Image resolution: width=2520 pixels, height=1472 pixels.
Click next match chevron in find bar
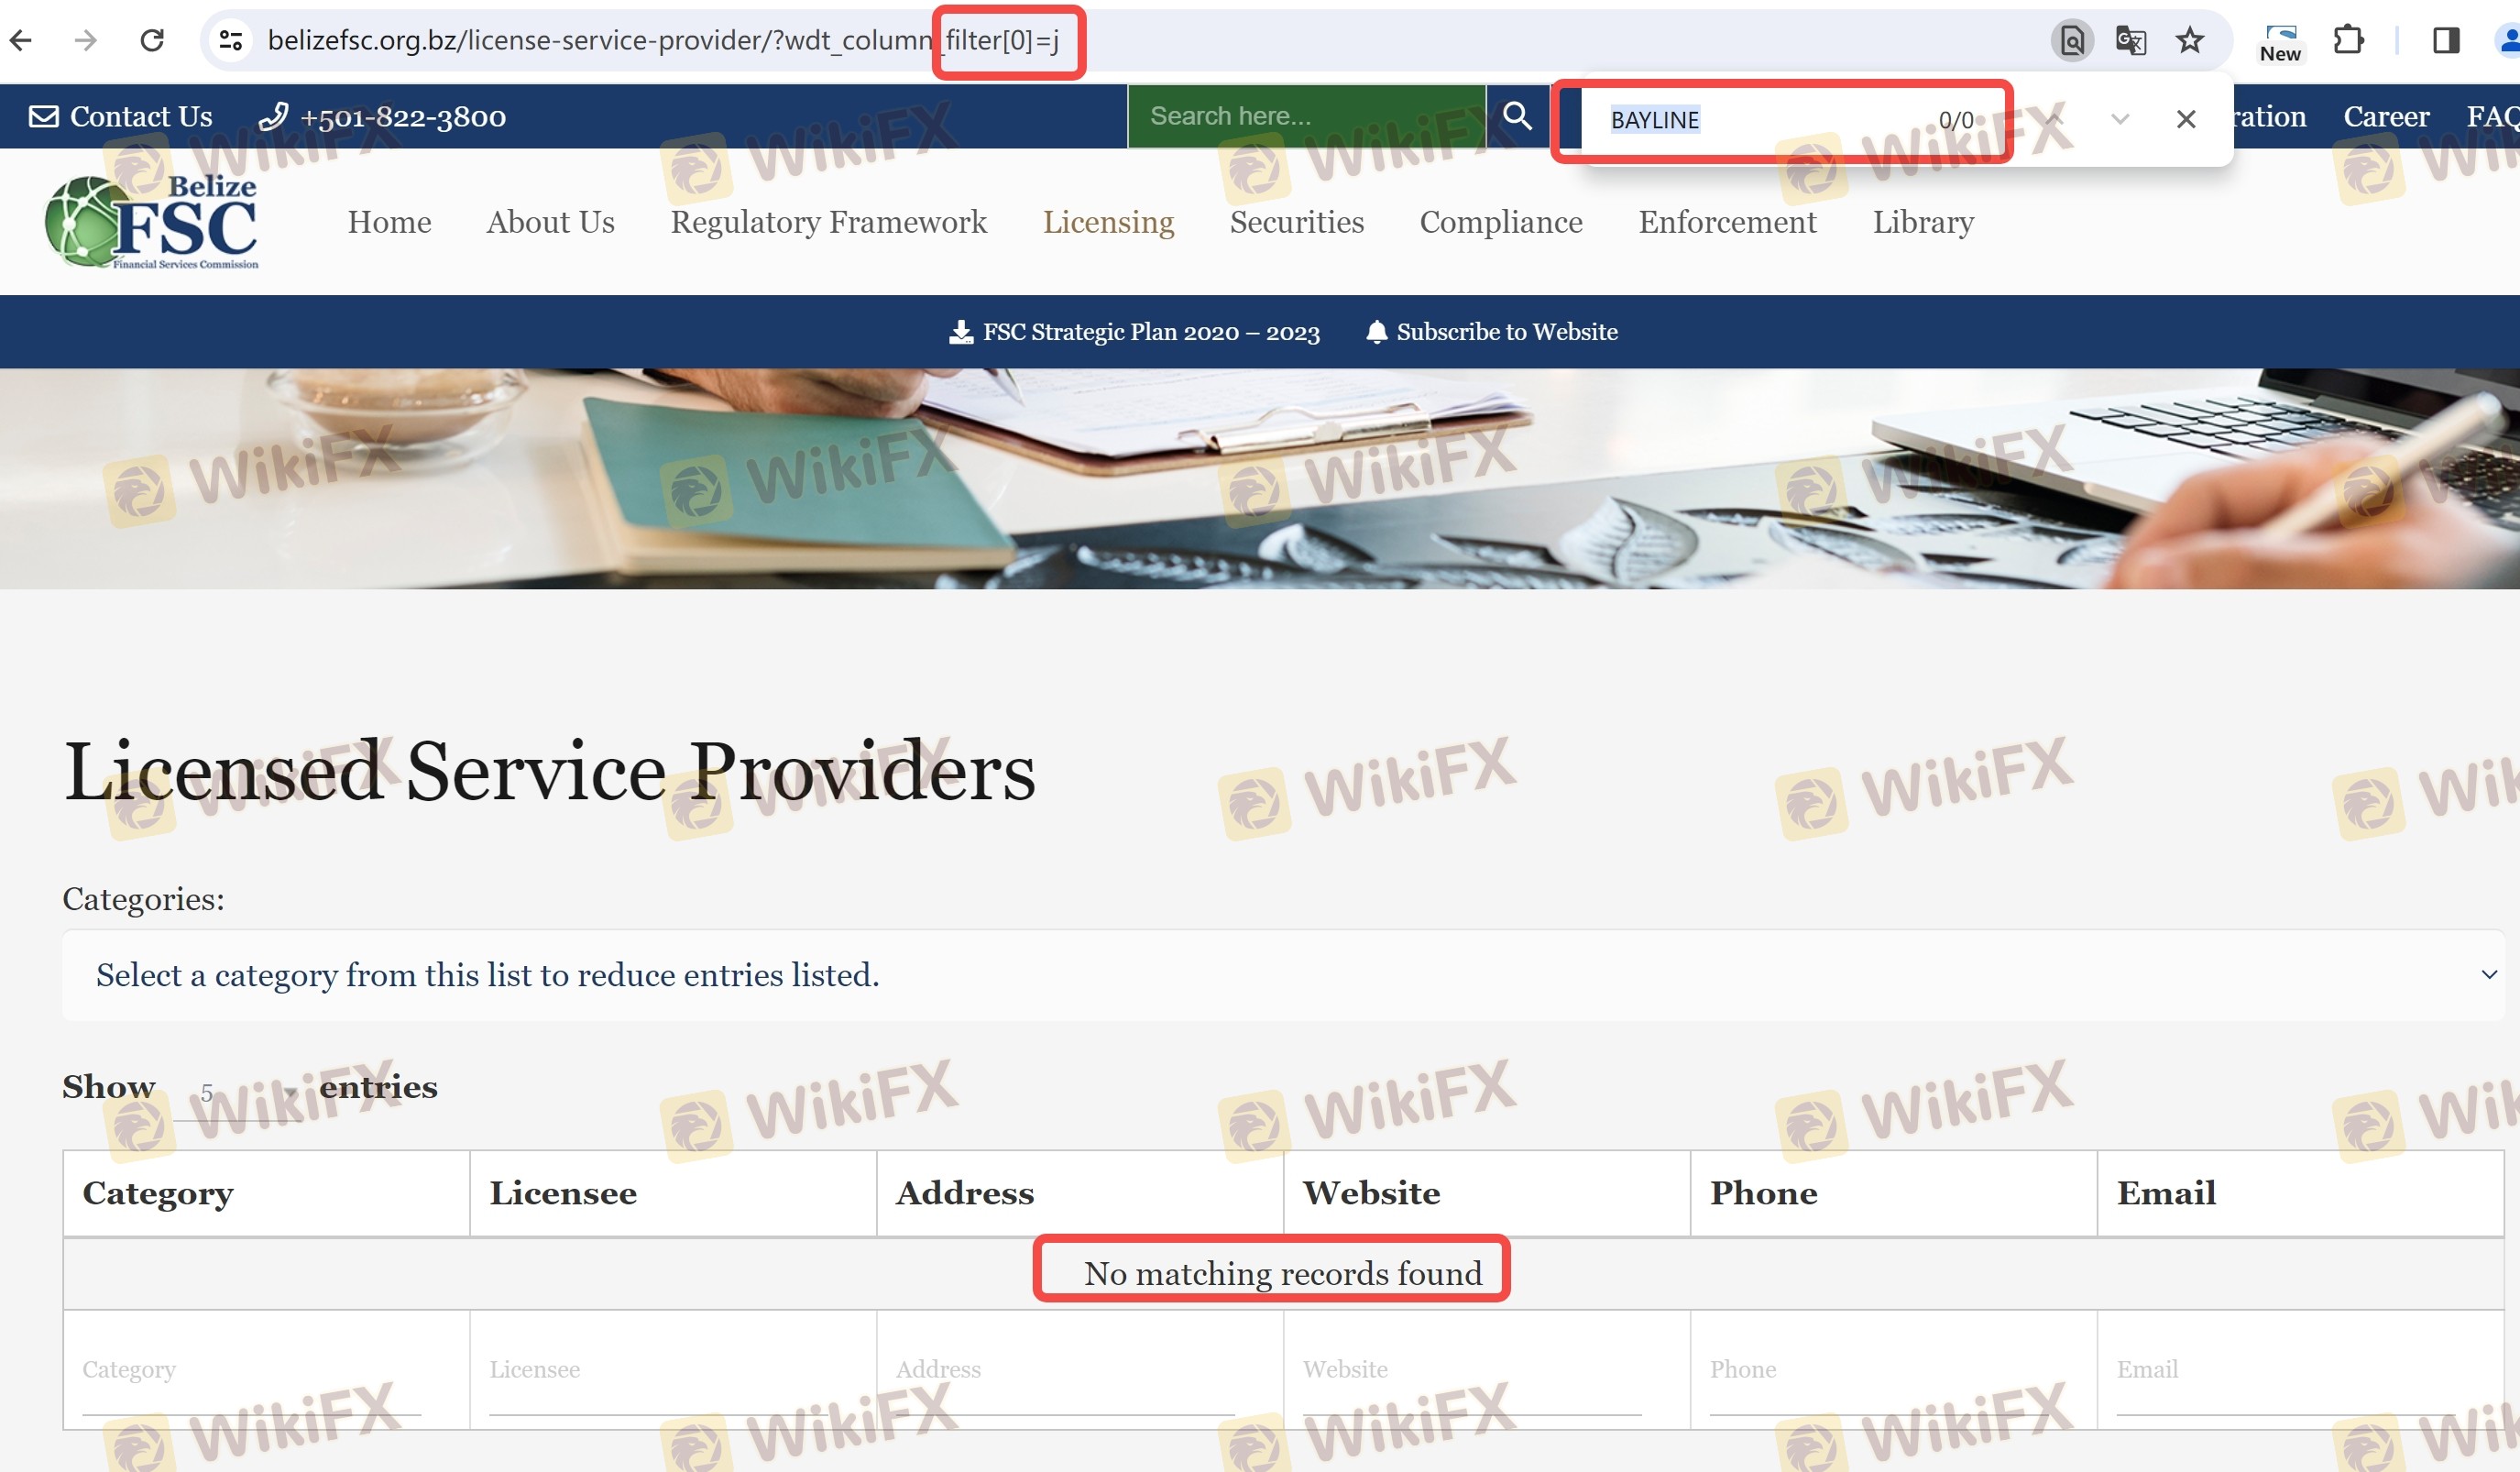pos(2120,119)
